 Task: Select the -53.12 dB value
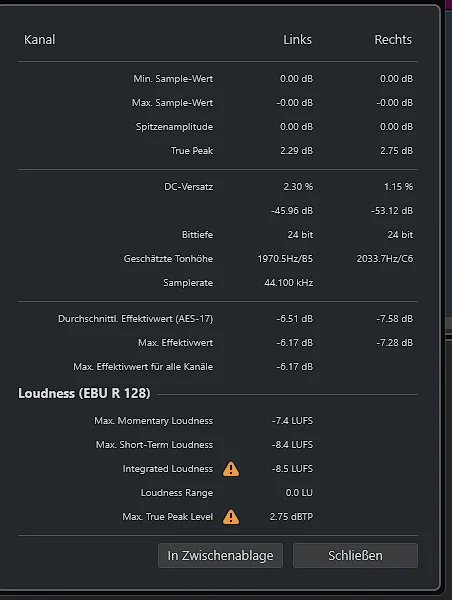pyautogui.click(x=392, y=211)
